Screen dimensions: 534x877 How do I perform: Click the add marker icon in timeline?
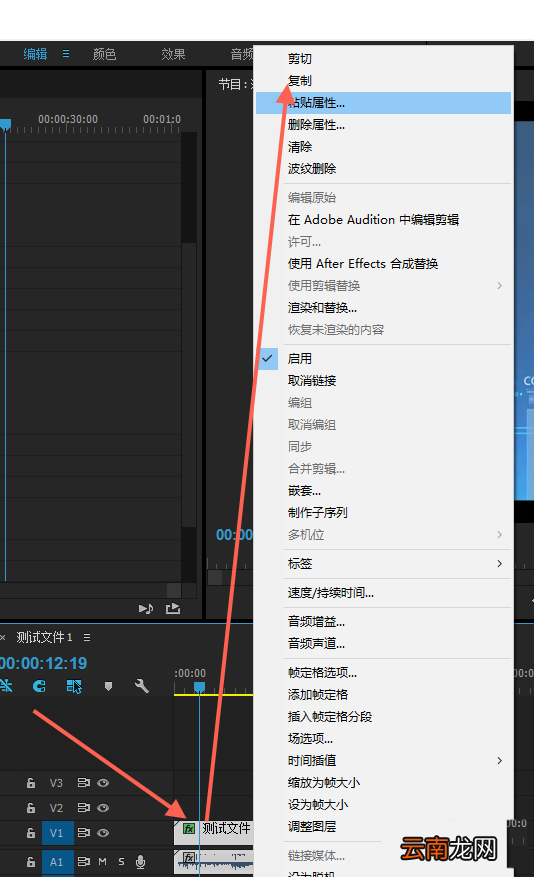(108, 686)
